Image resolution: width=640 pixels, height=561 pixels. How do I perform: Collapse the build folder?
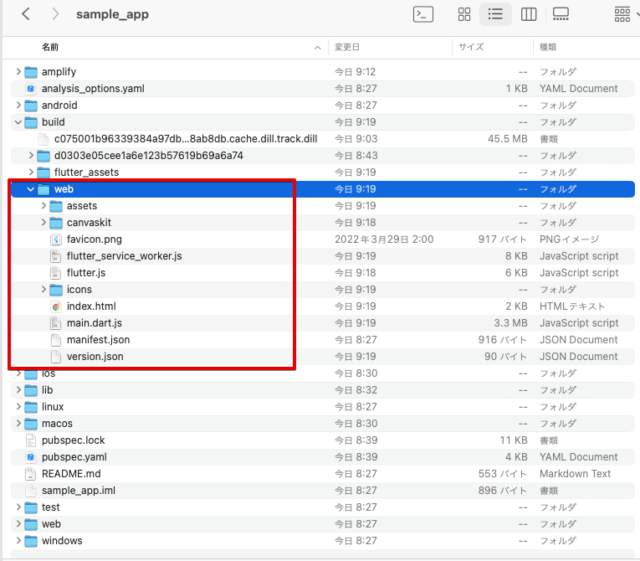pyautogui.click(x=18, y=122)
